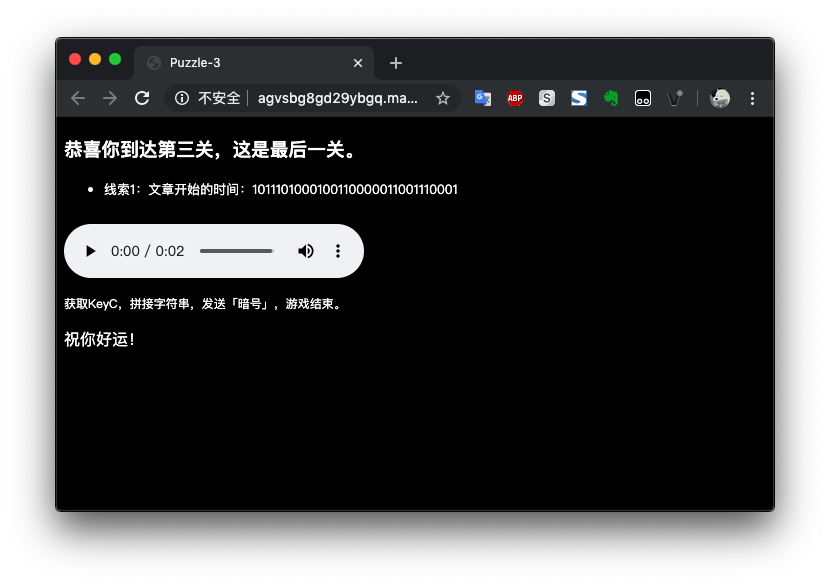The image size is (830, 585).
Task: Open the V-shaped extension icon
Action: click(674, 98)
